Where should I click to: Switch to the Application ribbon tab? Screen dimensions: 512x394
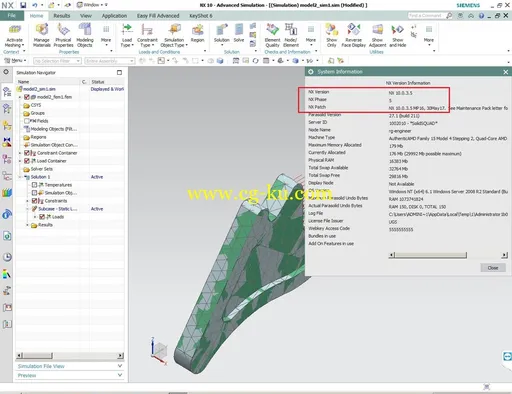point(114,16)
